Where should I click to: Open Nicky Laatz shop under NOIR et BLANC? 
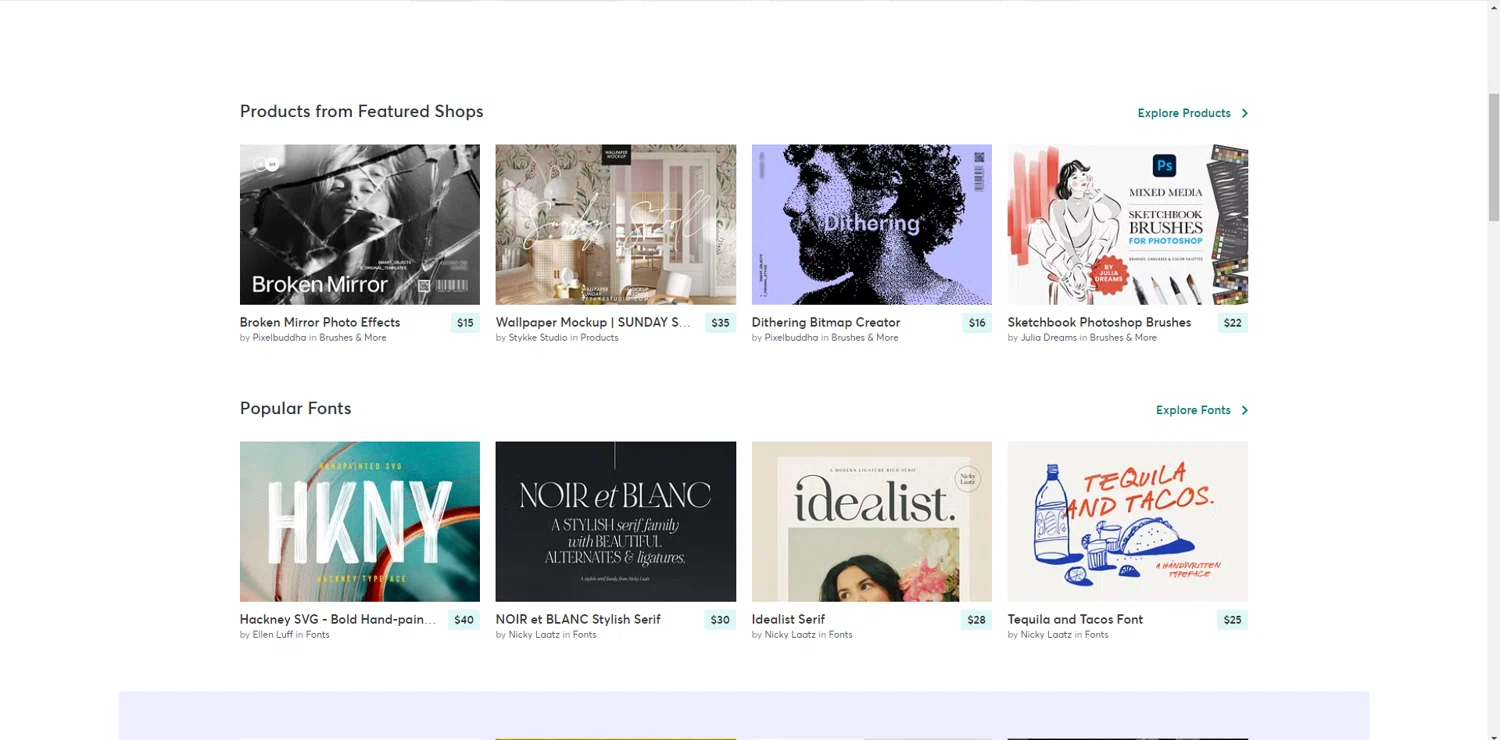tap(534, 635)
